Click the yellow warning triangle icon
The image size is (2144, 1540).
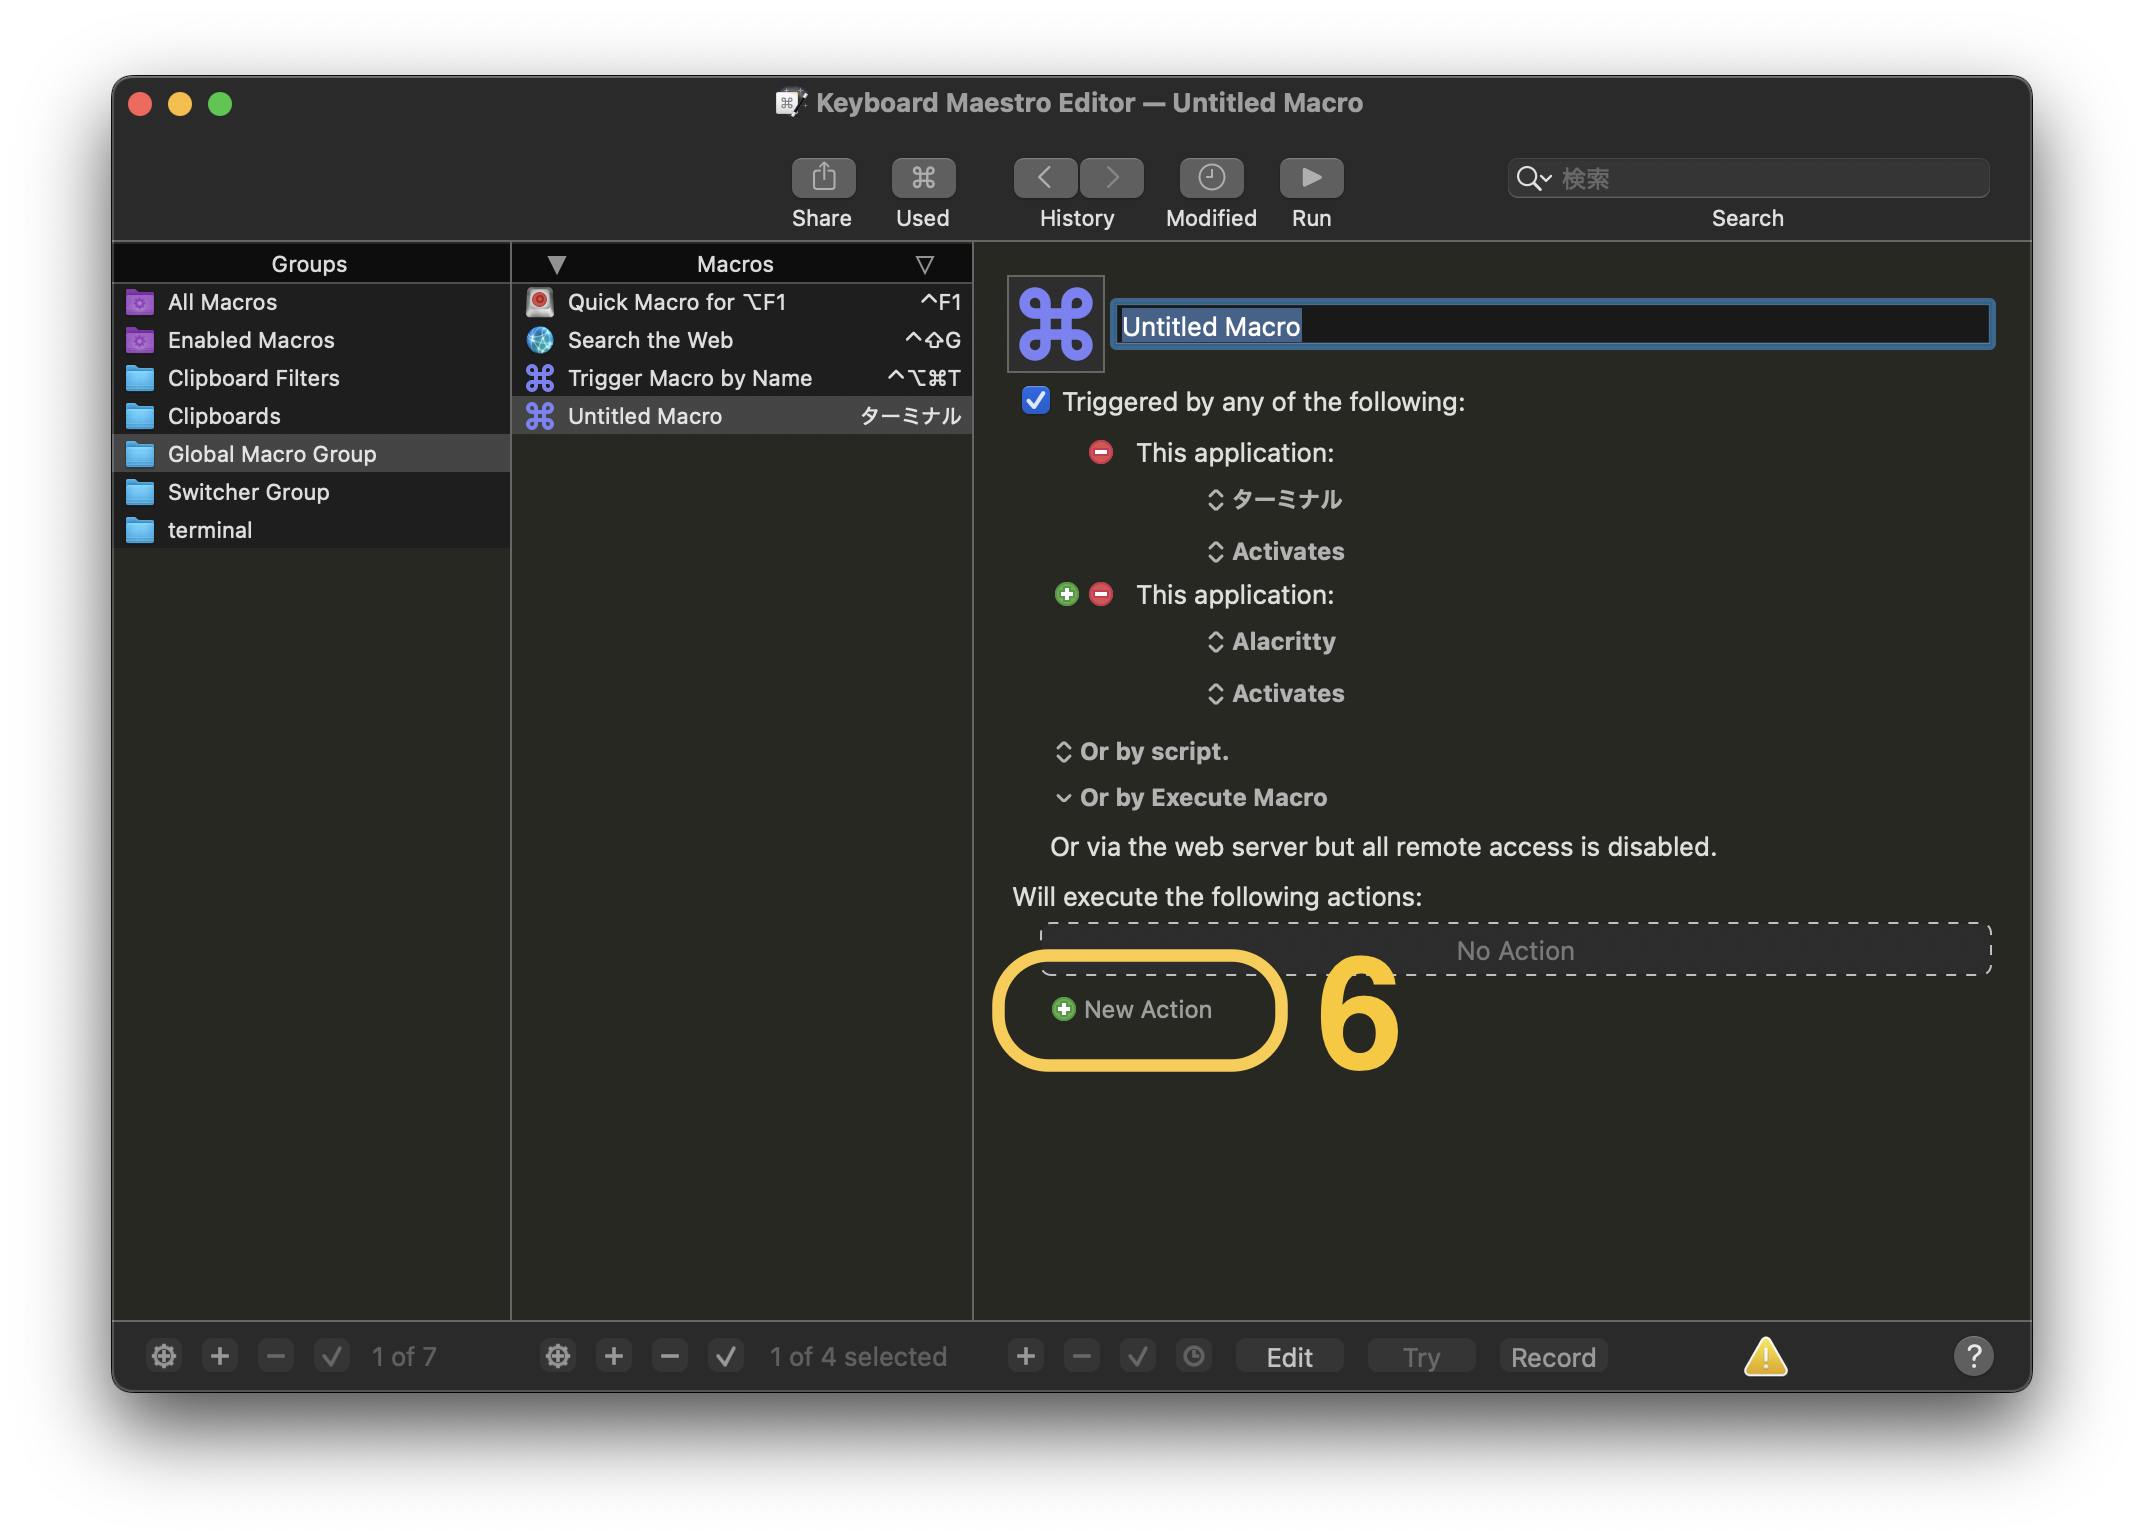(1765, 1357)
